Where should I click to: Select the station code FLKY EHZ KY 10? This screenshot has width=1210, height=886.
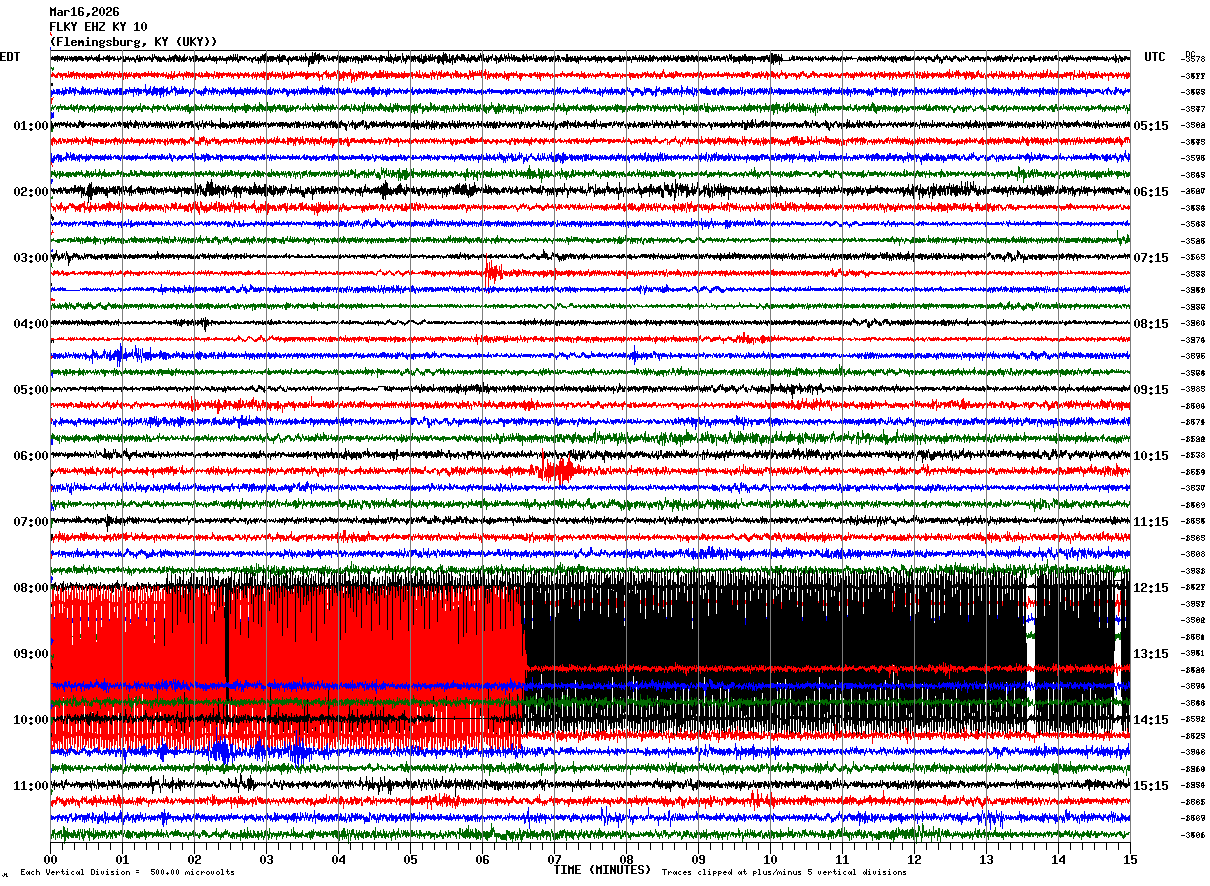98,27
